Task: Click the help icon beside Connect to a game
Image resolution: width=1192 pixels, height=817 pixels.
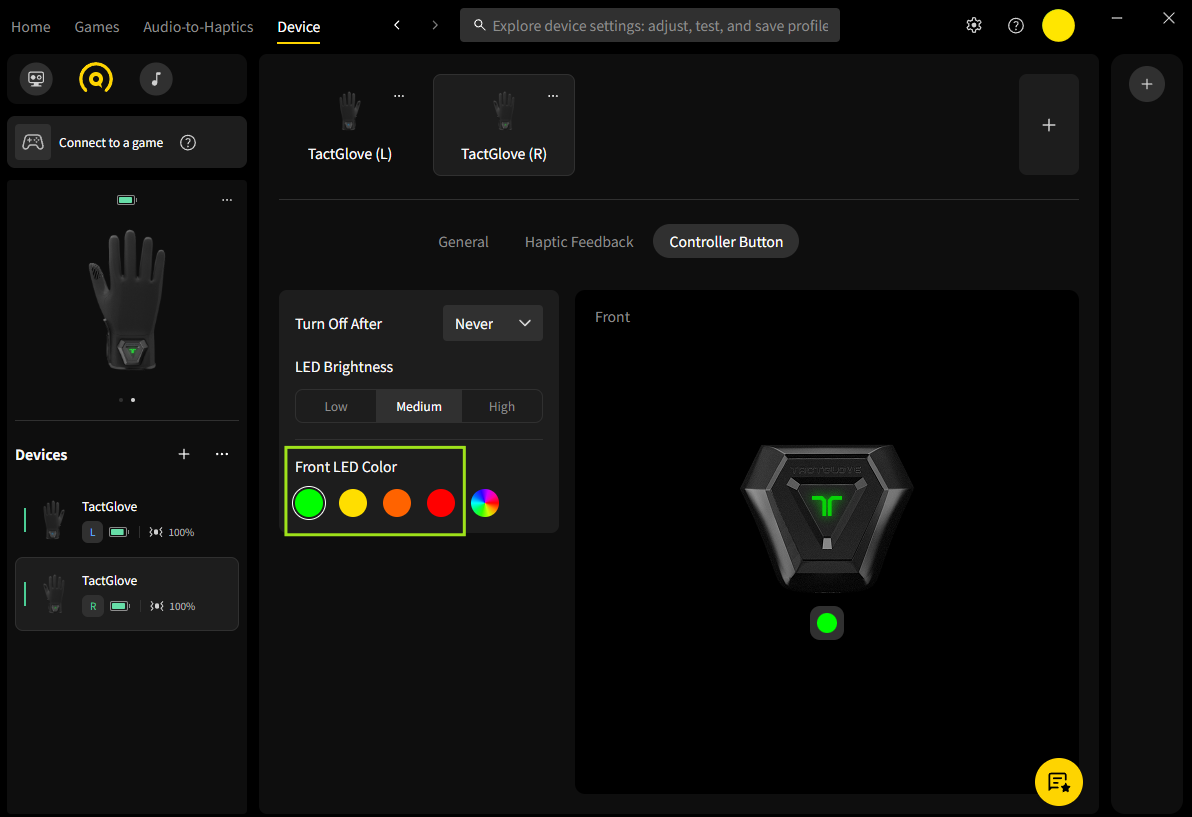Action: 188,143
